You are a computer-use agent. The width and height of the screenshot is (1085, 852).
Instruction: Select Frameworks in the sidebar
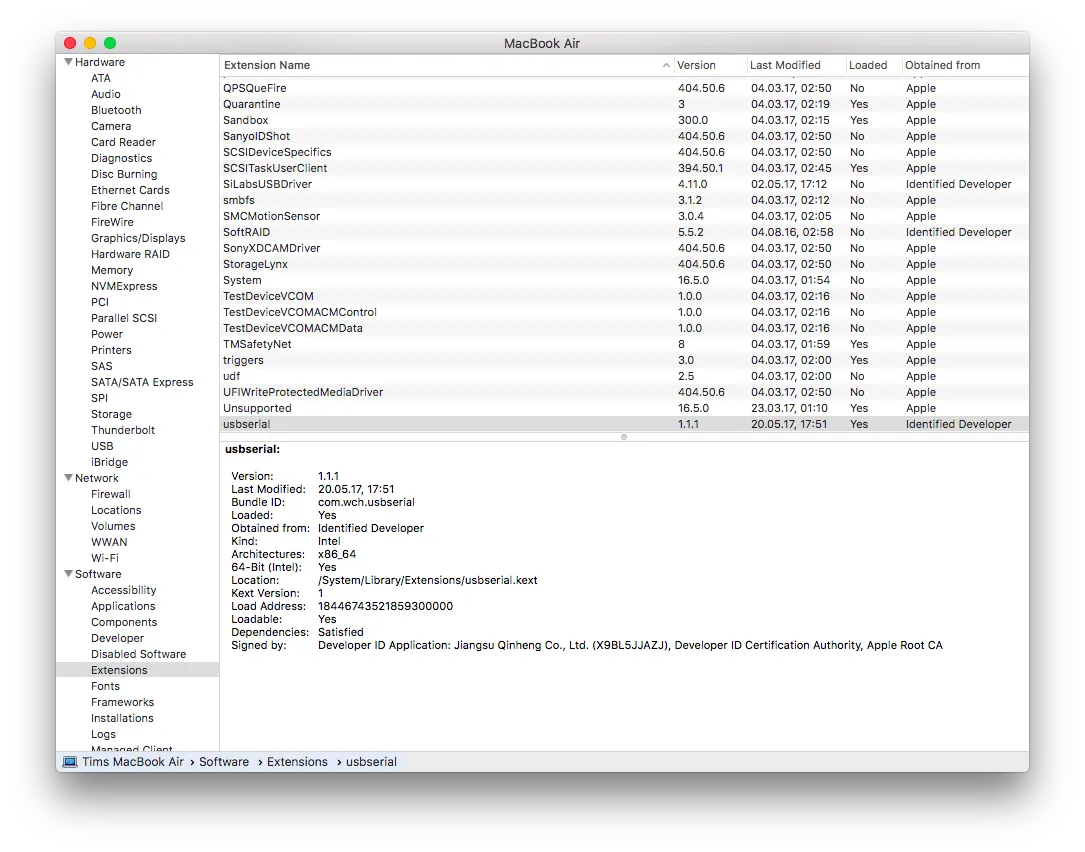pyautogui.click(x=122, y=702)
